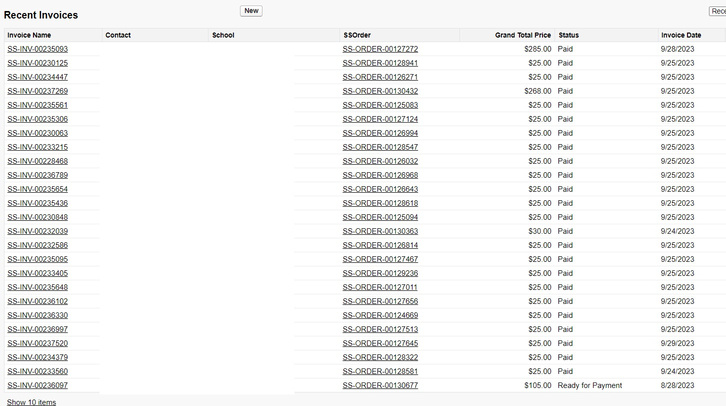This screenshot has height=406, width=726.
Task: Open order SS-ORDER-00128581
Action: 380,371
